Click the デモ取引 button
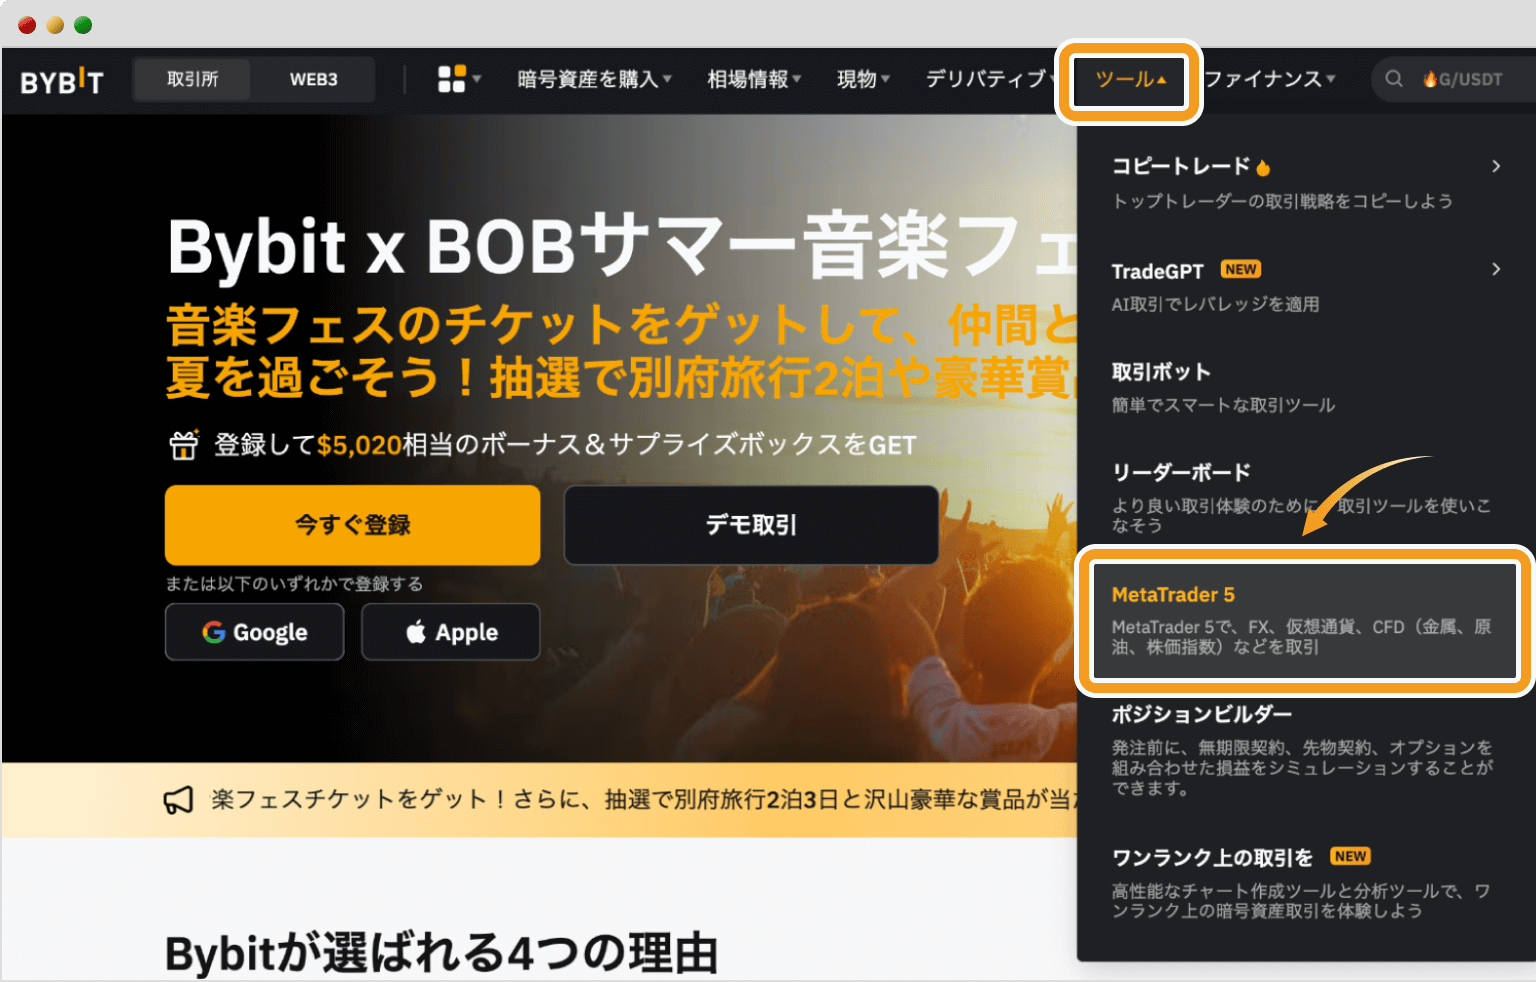The image size is (1536, 982). pyautogui.click(x=751, y=525)
